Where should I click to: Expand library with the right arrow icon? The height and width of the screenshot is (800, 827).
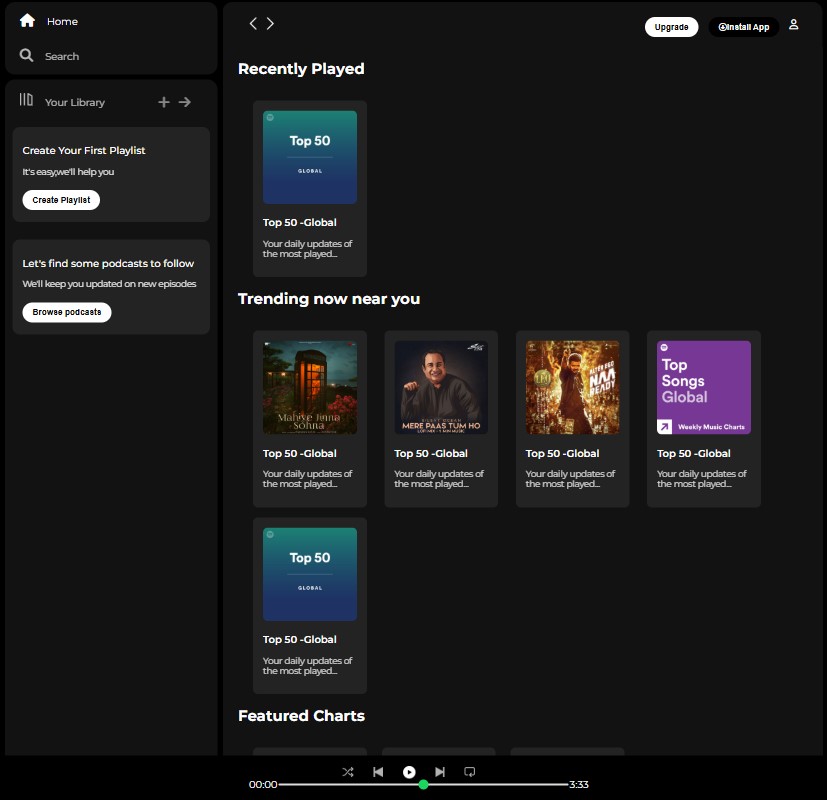(185, 102)
